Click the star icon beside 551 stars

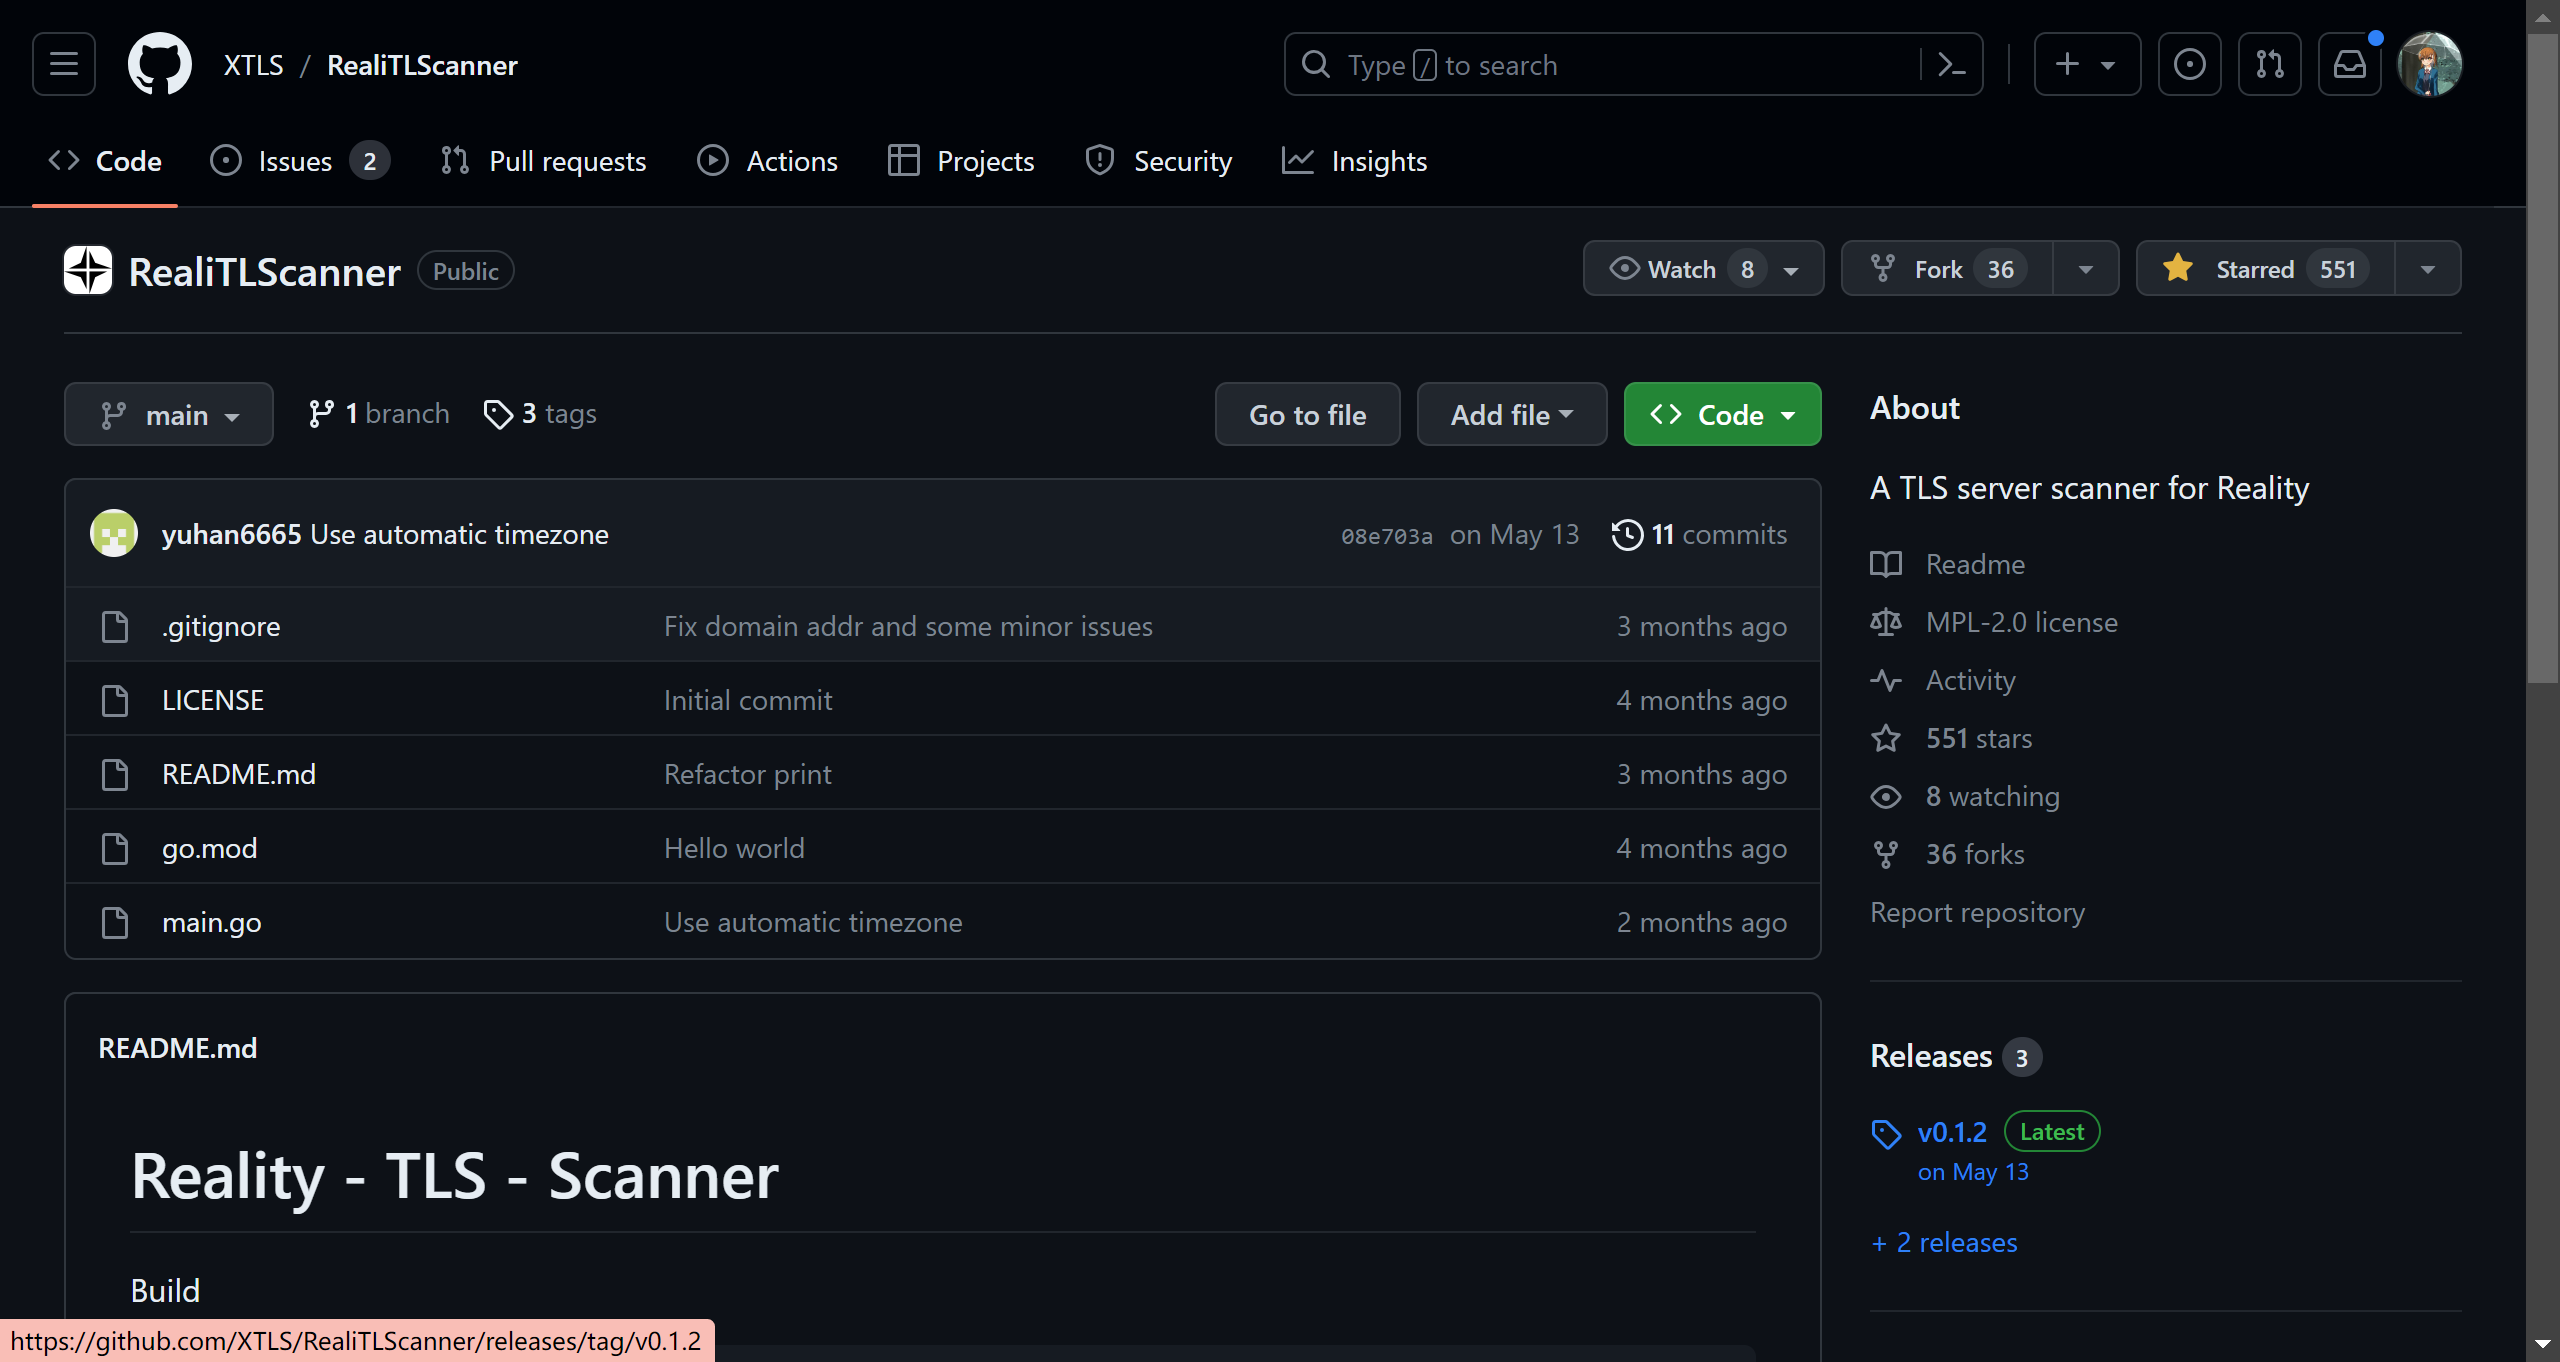click(1886, 739)
